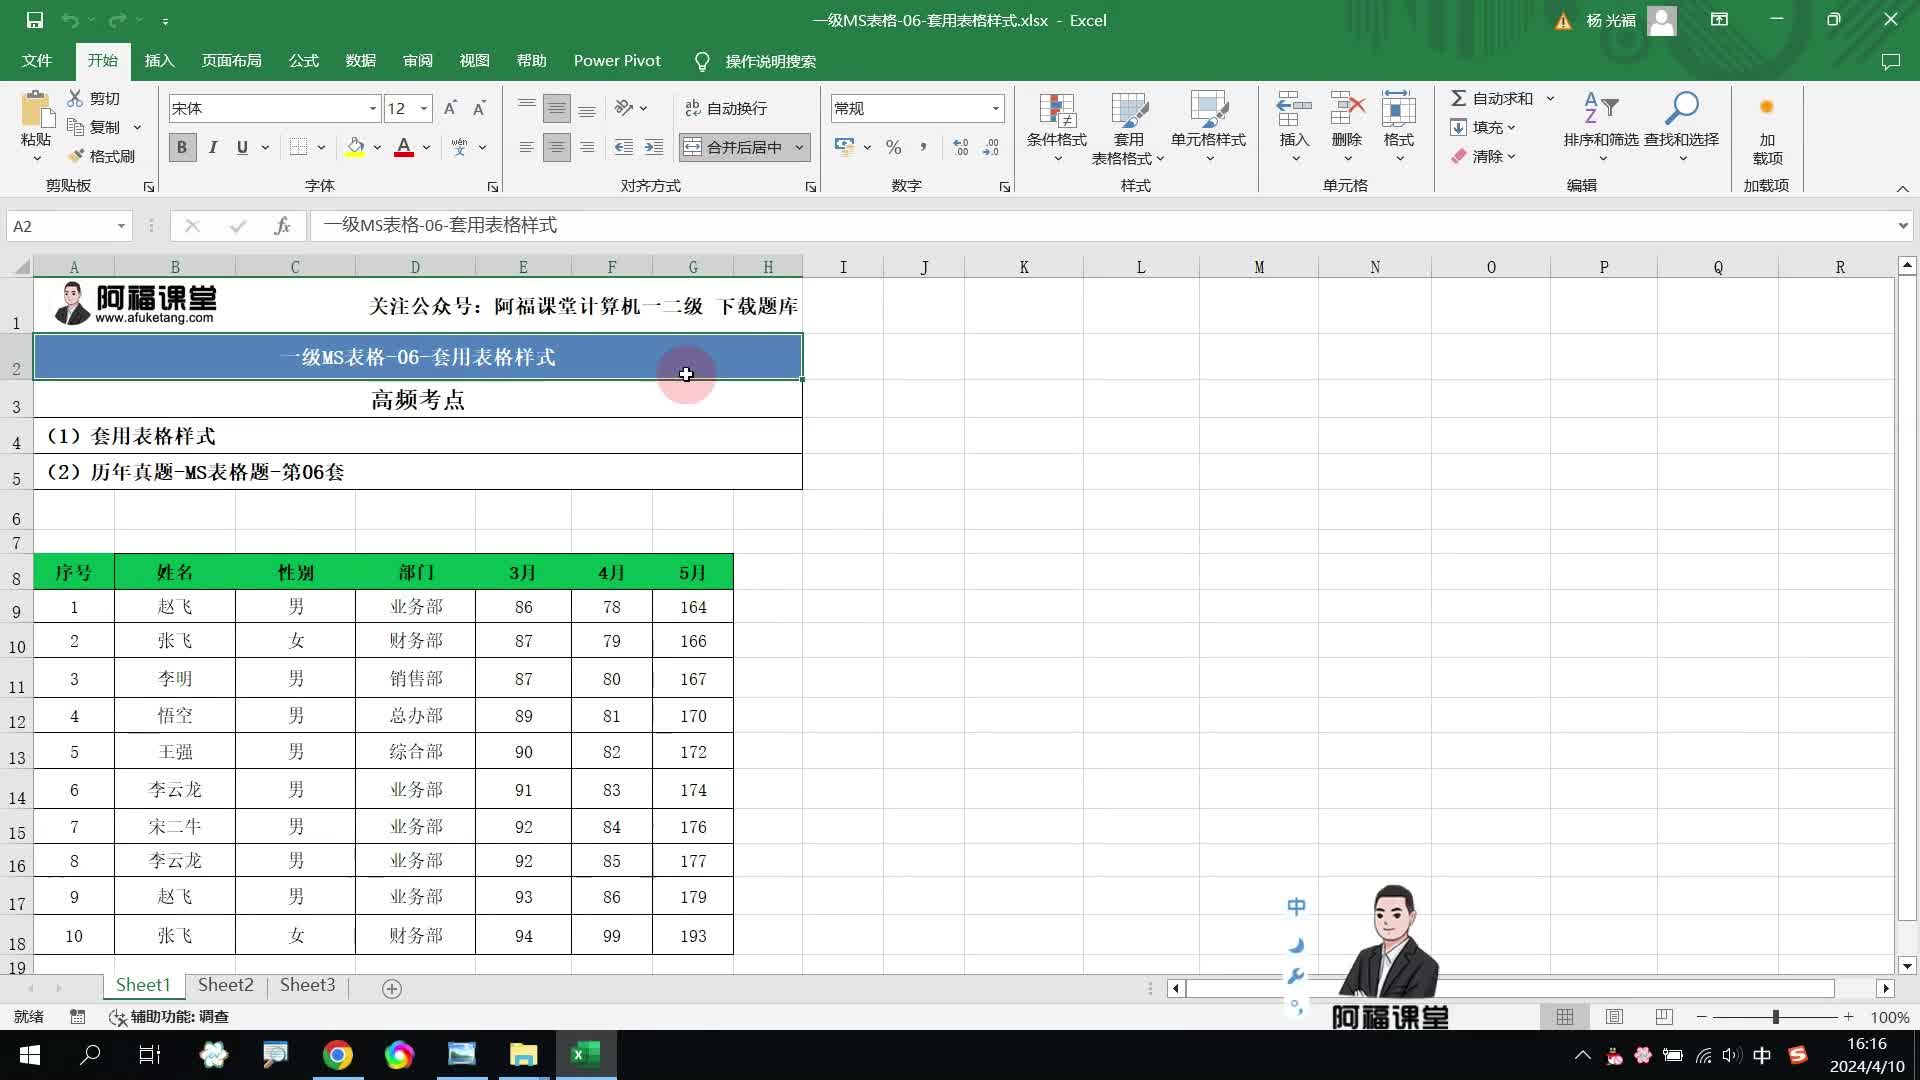
Task: Click 辅助功能: 调查 in status bar
Action: click(x=169, y=1017)
